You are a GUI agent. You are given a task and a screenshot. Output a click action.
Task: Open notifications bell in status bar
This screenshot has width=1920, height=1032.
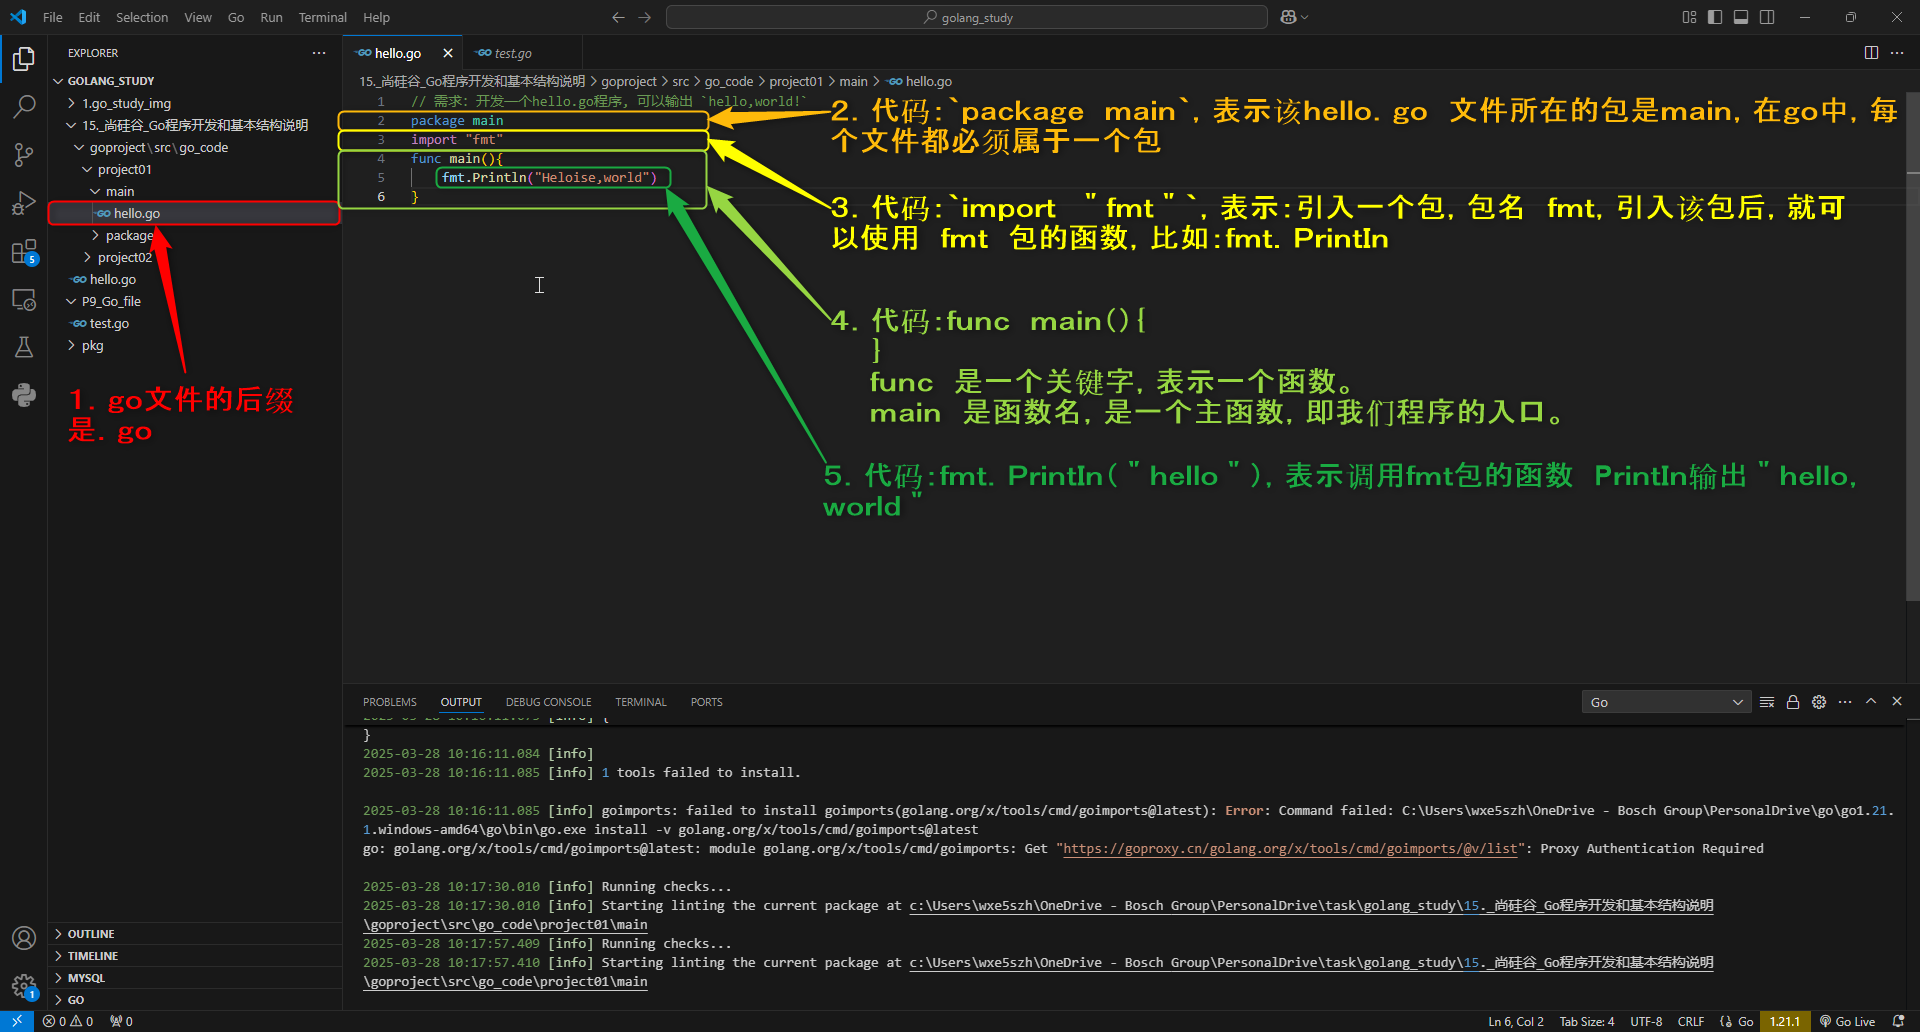click(1899, 1021)
